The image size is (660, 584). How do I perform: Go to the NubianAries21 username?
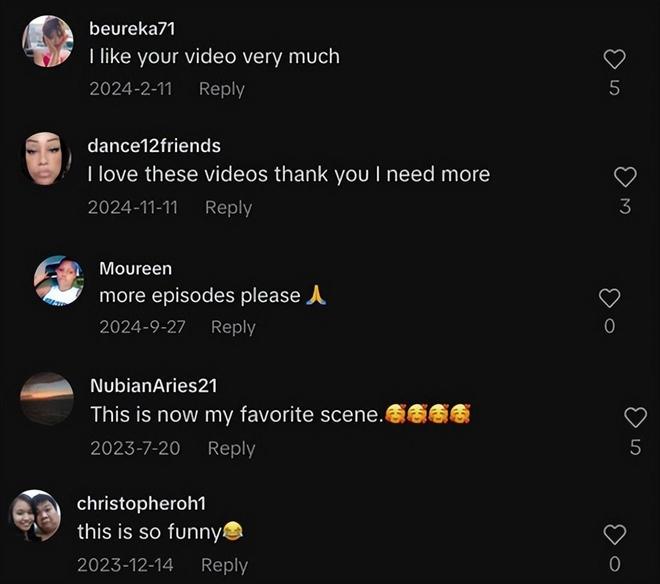point(154,386)
